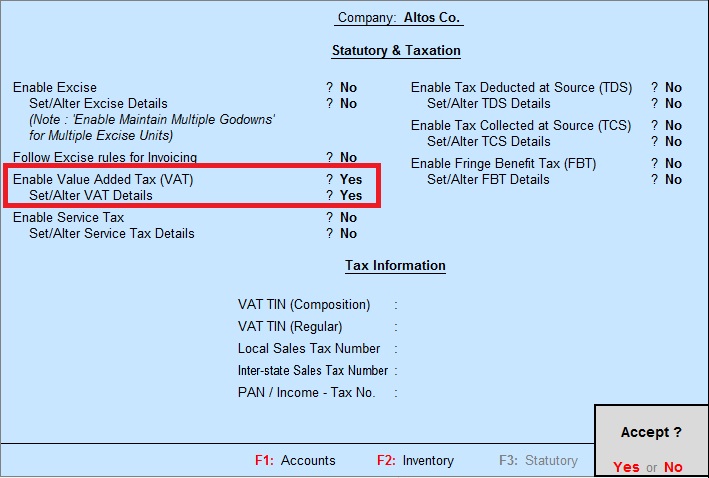Change Follow Excise rules for Invoicing value
Image resolution: width=709 pixels, height=478 pixels.
(x=348, y=157)
